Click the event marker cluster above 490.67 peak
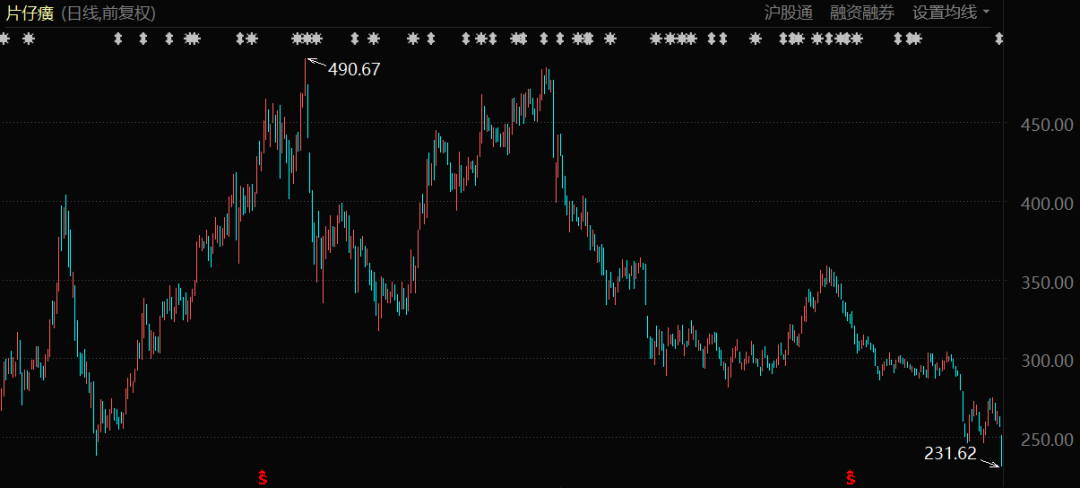The width and height of the screenshot is (1080, 488). point(307,39)
